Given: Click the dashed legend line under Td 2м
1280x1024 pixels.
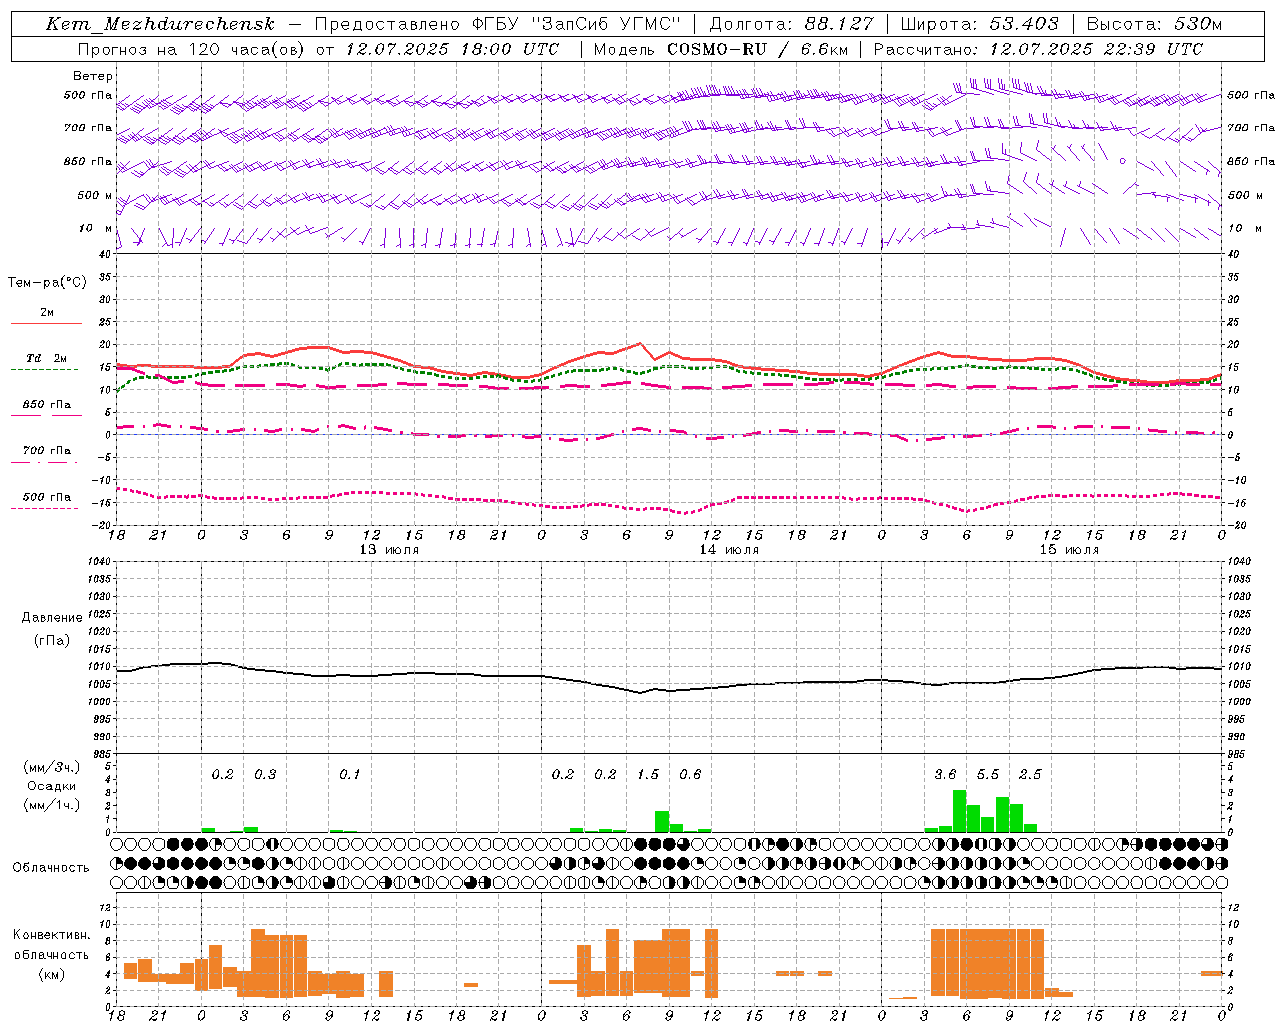Looking at the screenshot, I should tap(46, 370).
